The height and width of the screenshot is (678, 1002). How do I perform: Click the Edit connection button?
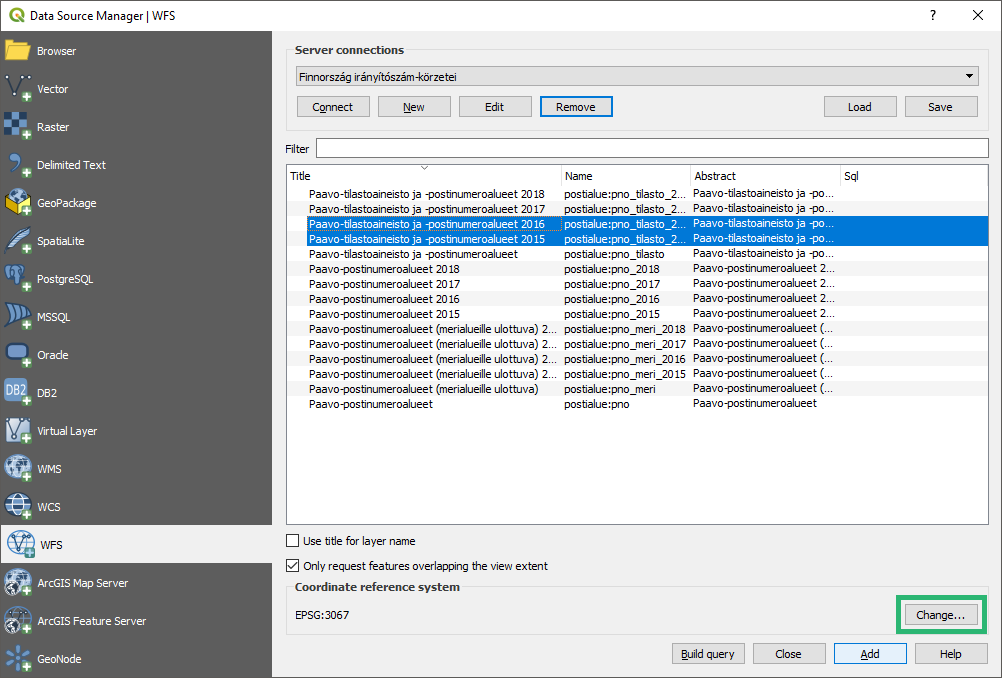[495, 107]
